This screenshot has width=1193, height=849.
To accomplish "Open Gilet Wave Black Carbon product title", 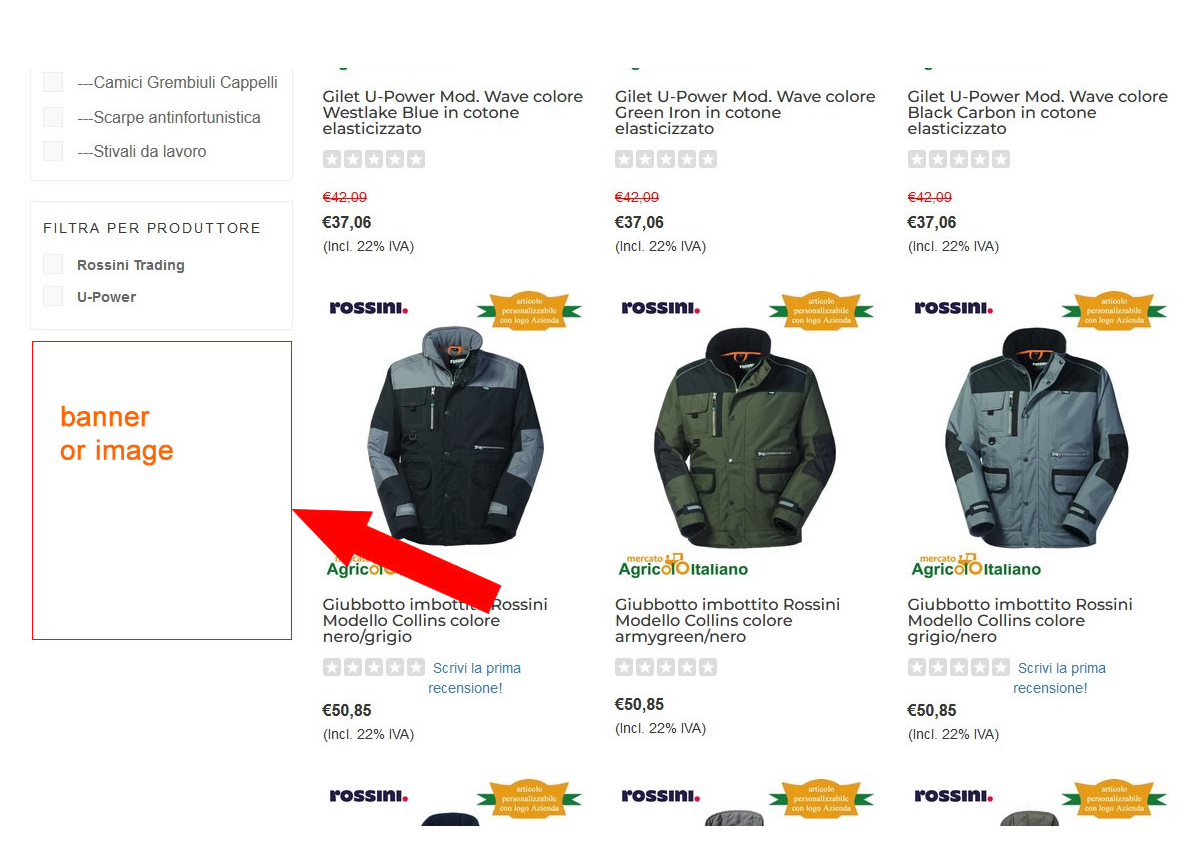I will (1037, 113).
